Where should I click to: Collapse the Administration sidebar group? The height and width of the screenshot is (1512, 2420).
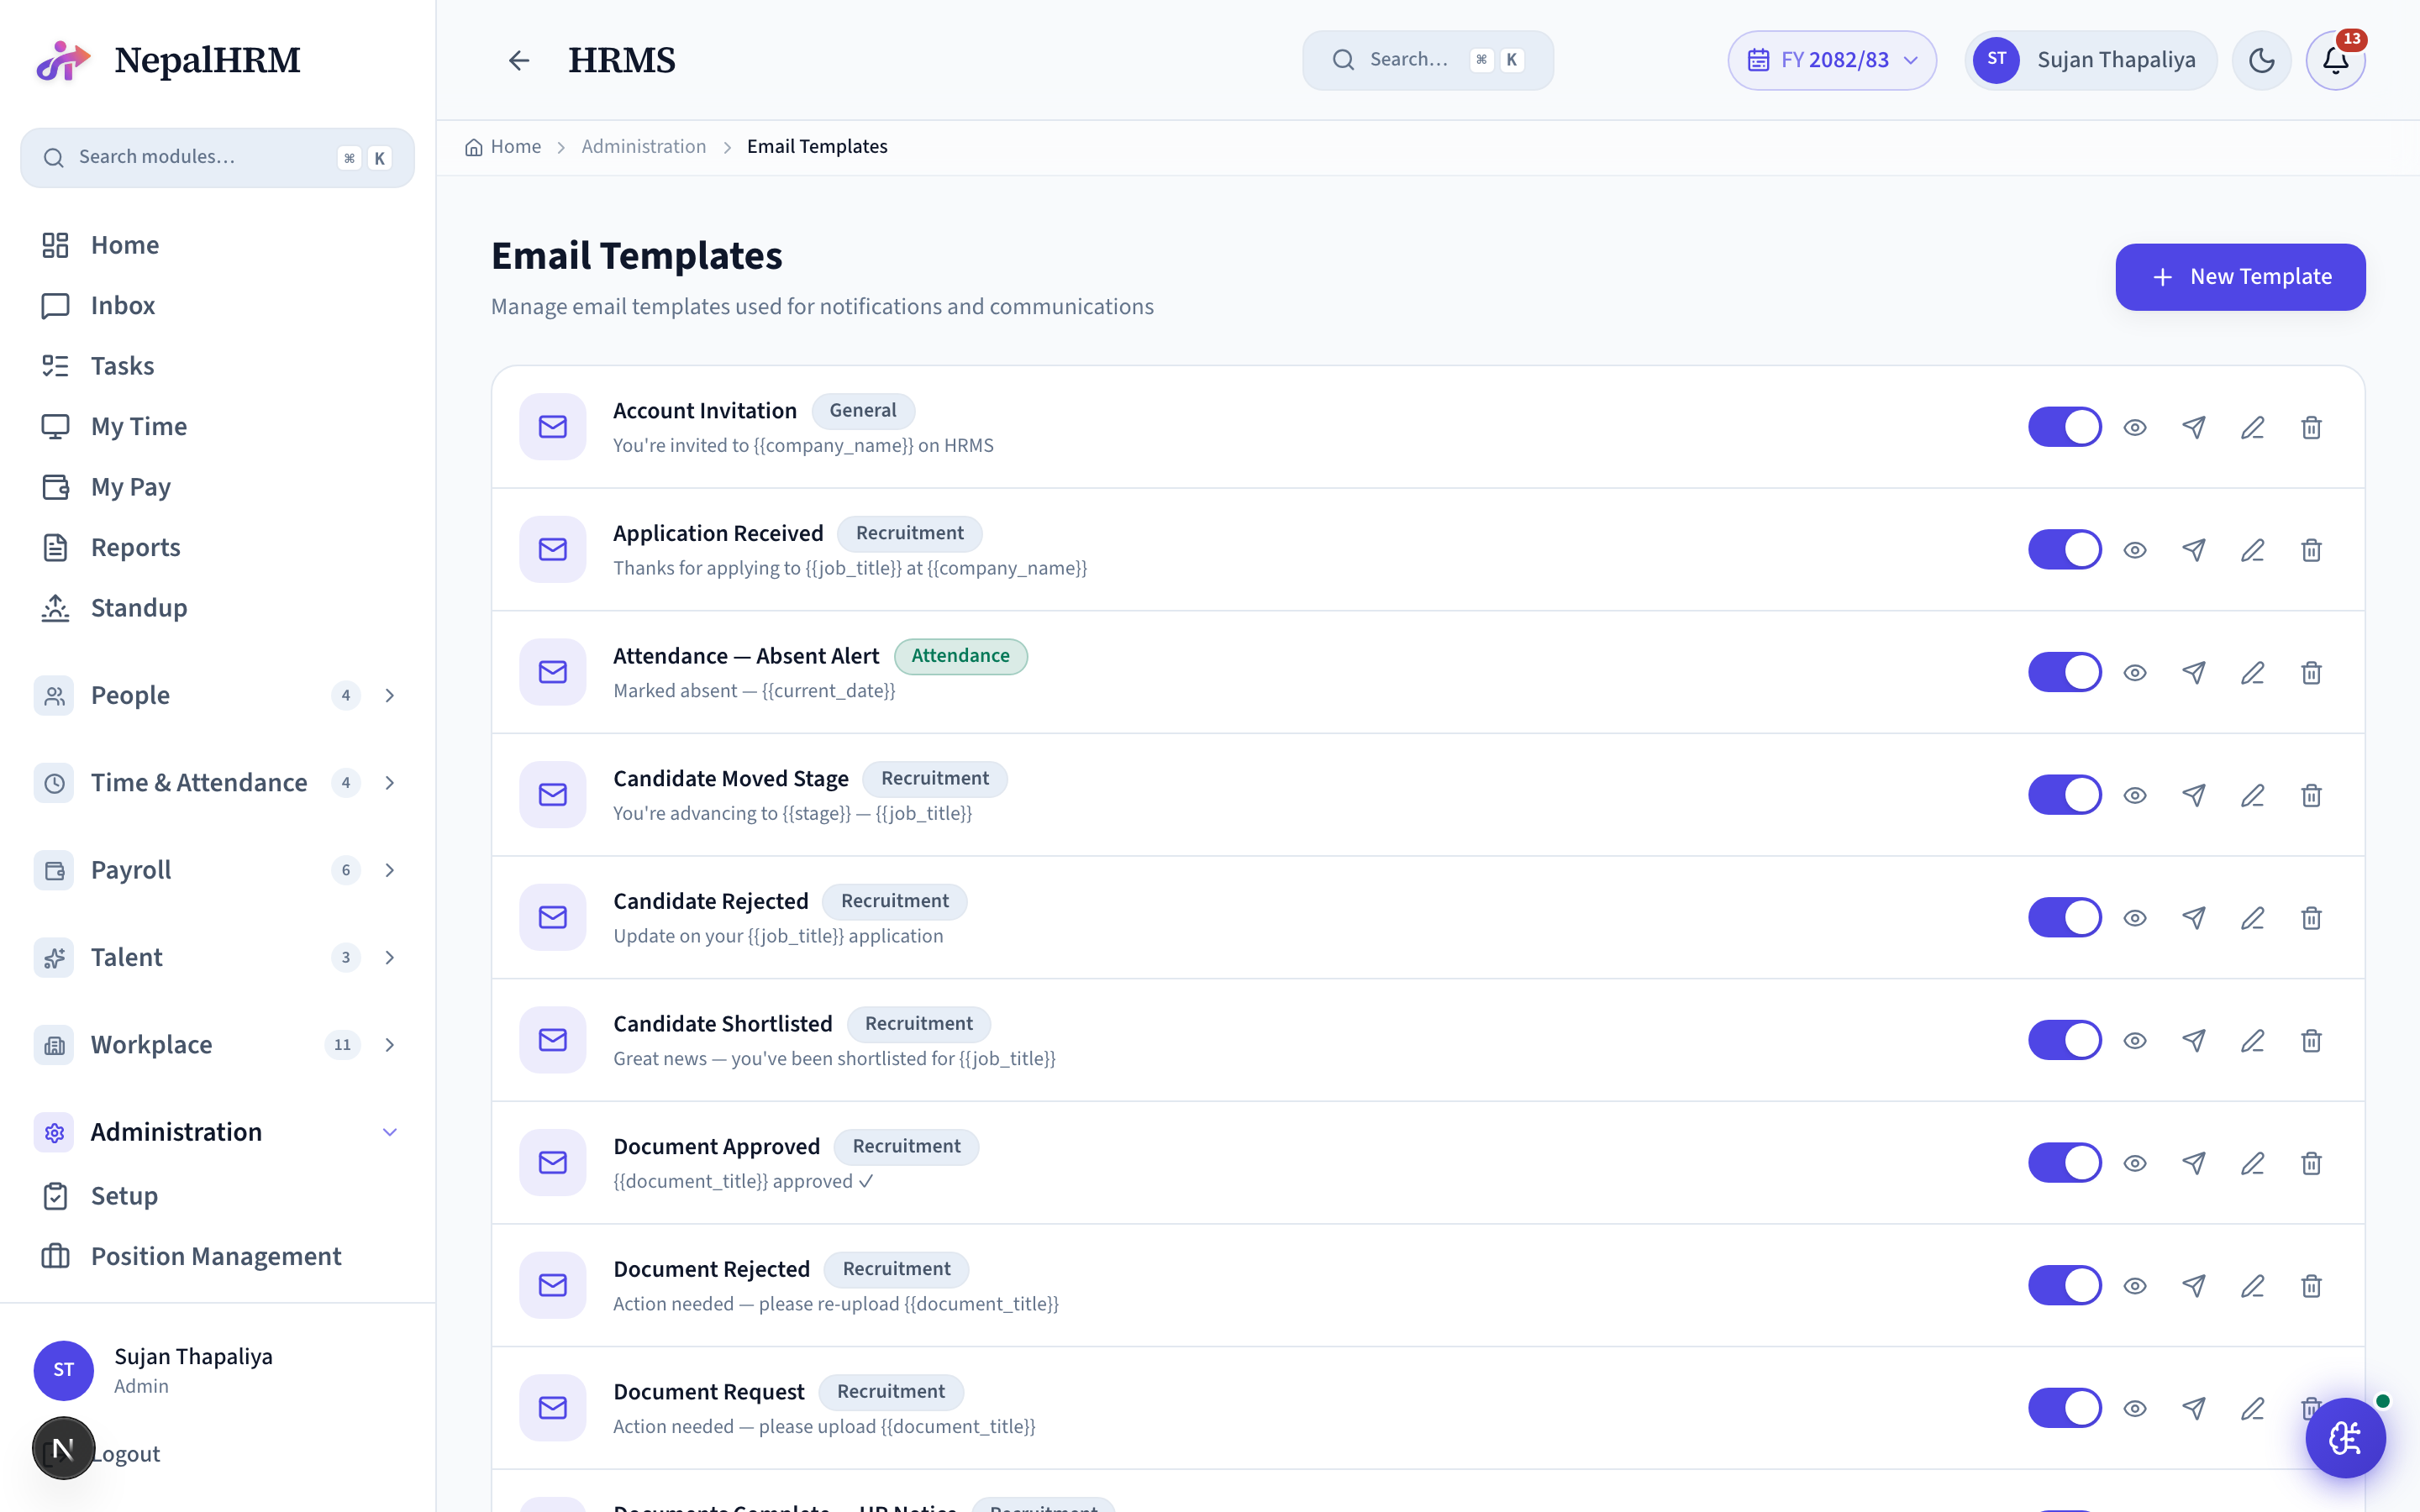tap(217, 1132)
